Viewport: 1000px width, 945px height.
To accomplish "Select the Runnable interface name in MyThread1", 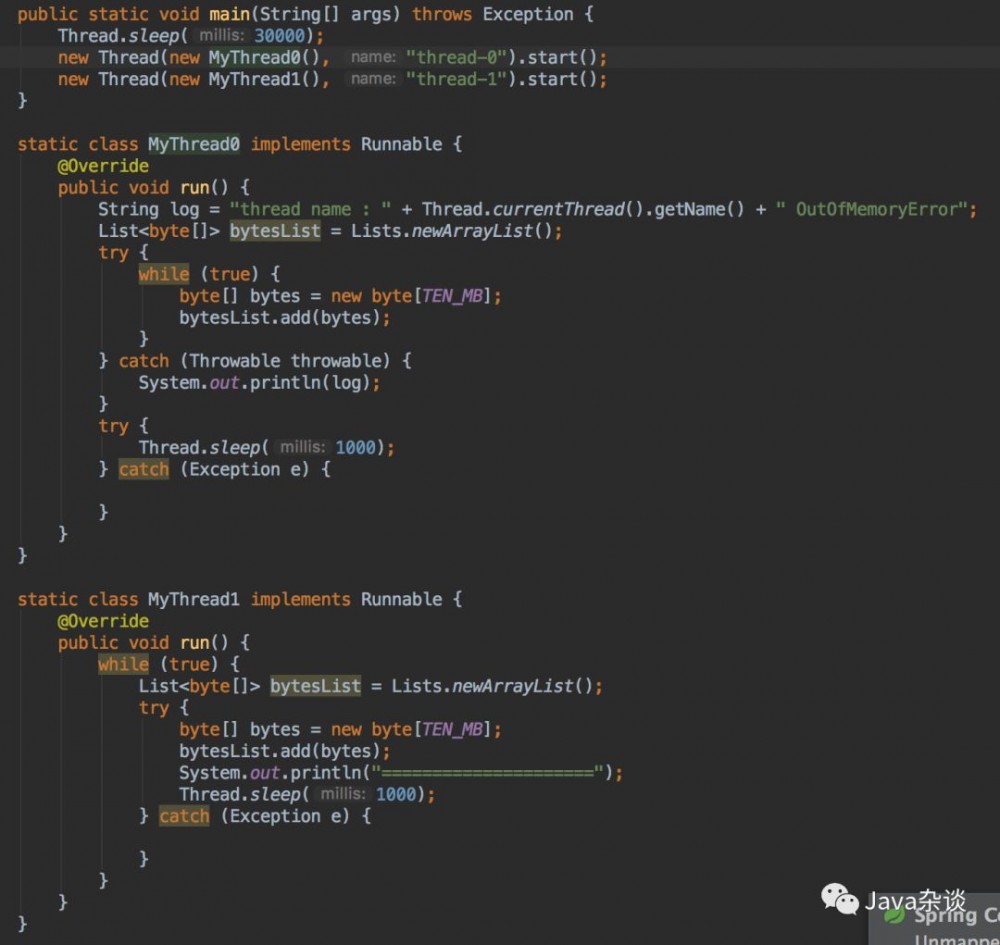I will (x=400, y=599).
